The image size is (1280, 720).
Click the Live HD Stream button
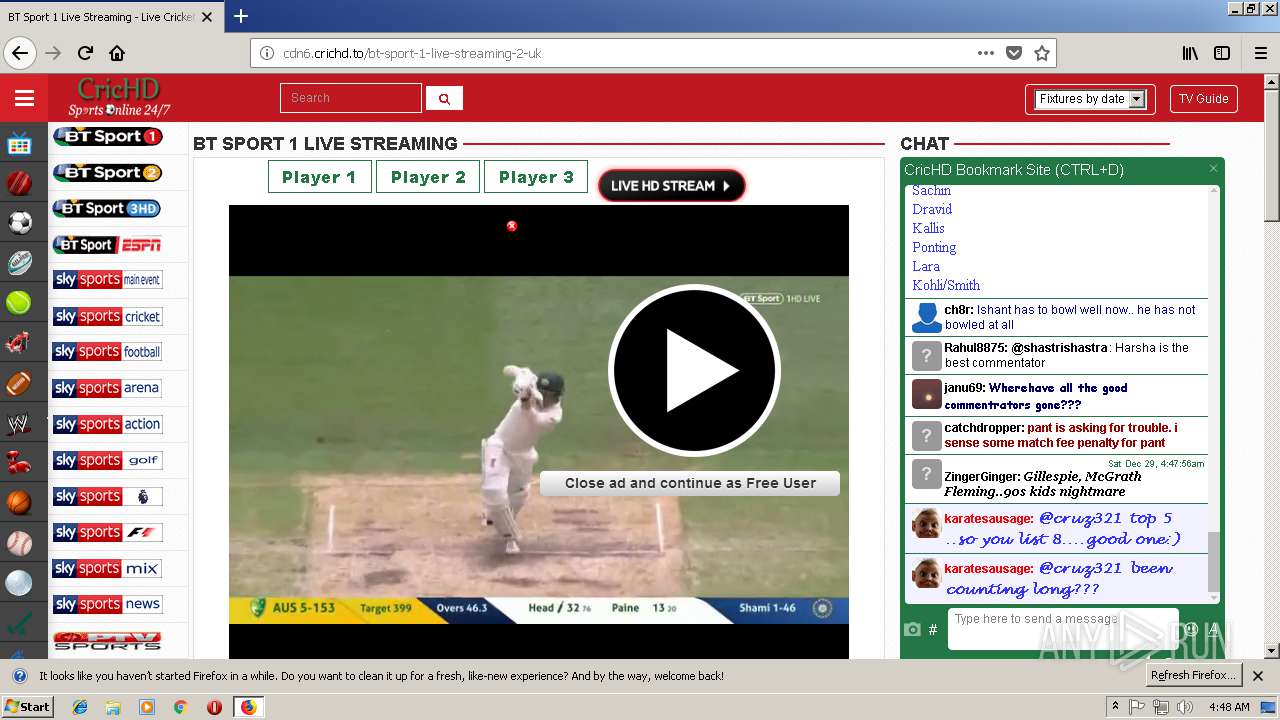671,186
